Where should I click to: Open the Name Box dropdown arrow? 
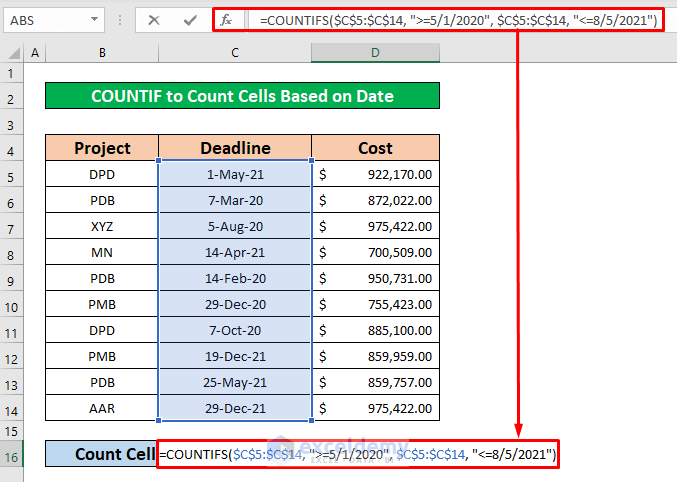click(94, 20)
